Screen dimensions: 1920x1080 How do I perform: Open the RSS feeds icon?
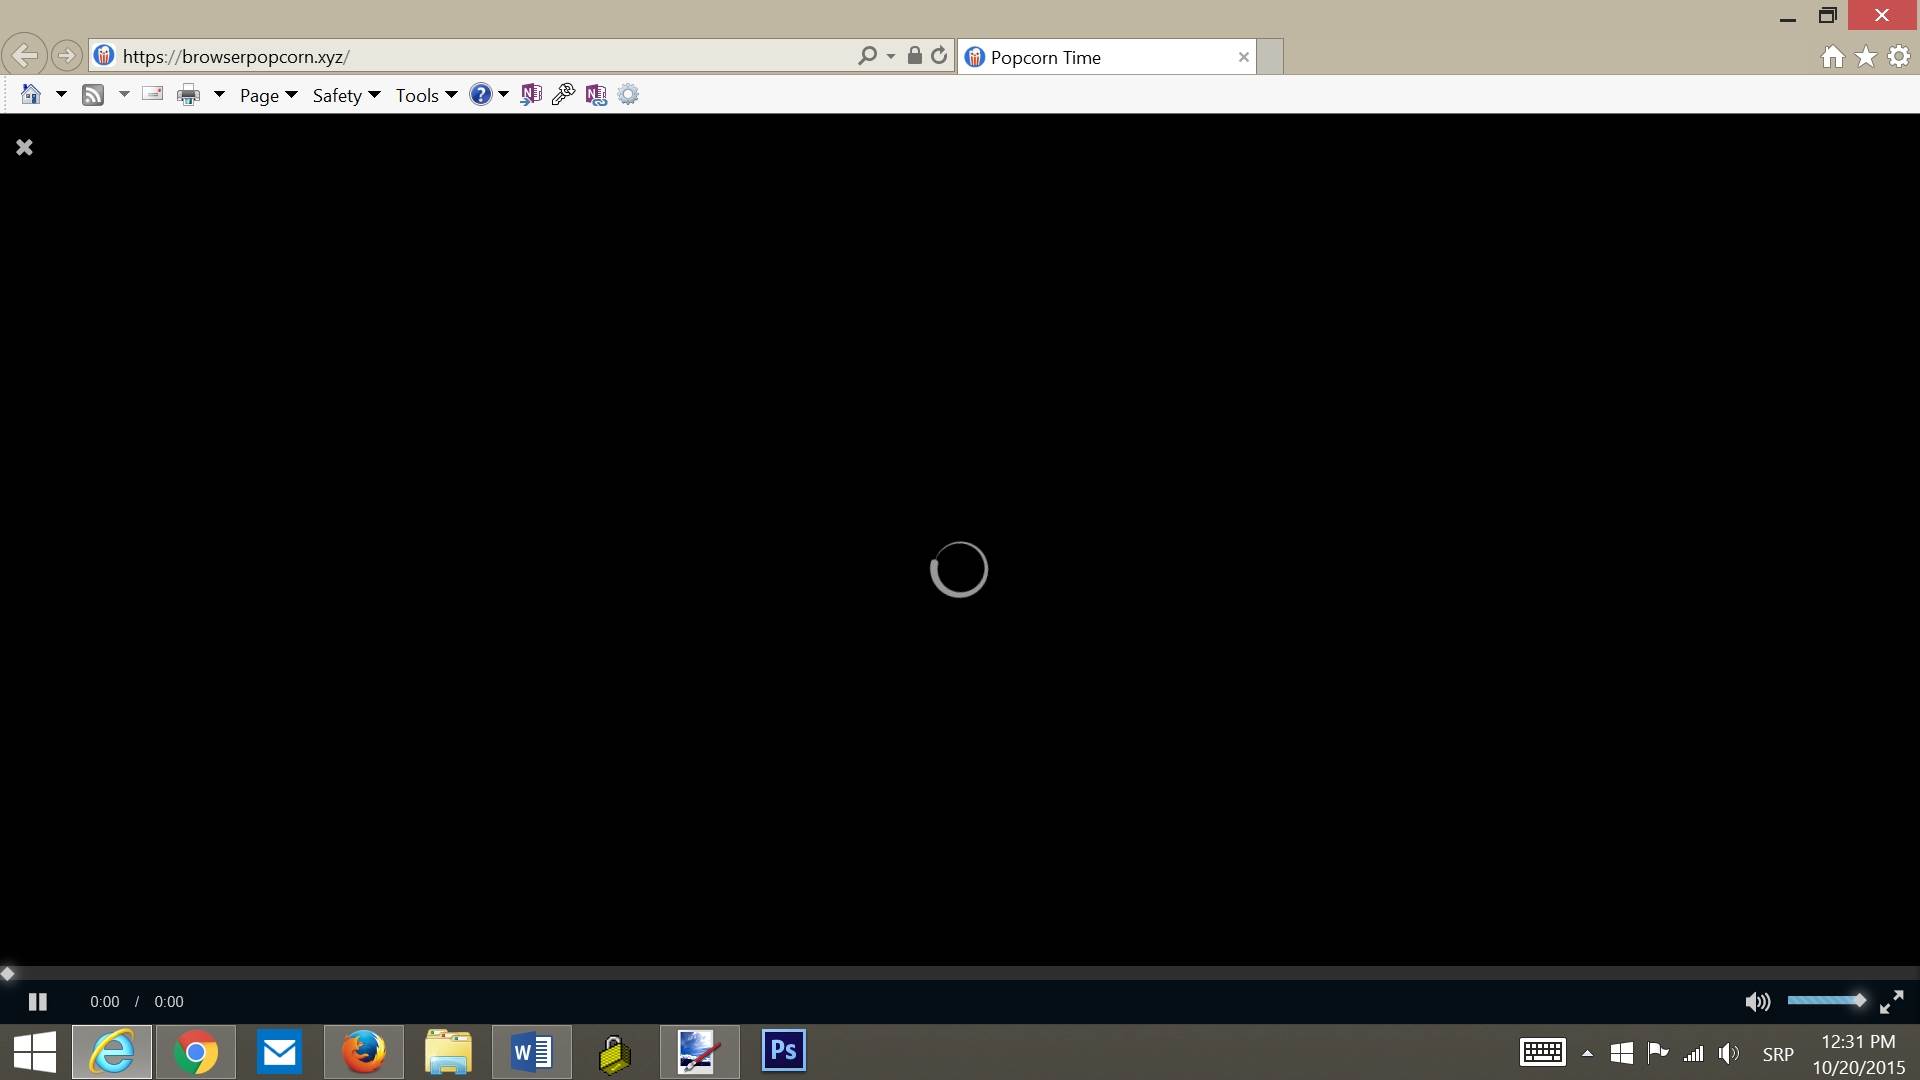click(94, 94)
